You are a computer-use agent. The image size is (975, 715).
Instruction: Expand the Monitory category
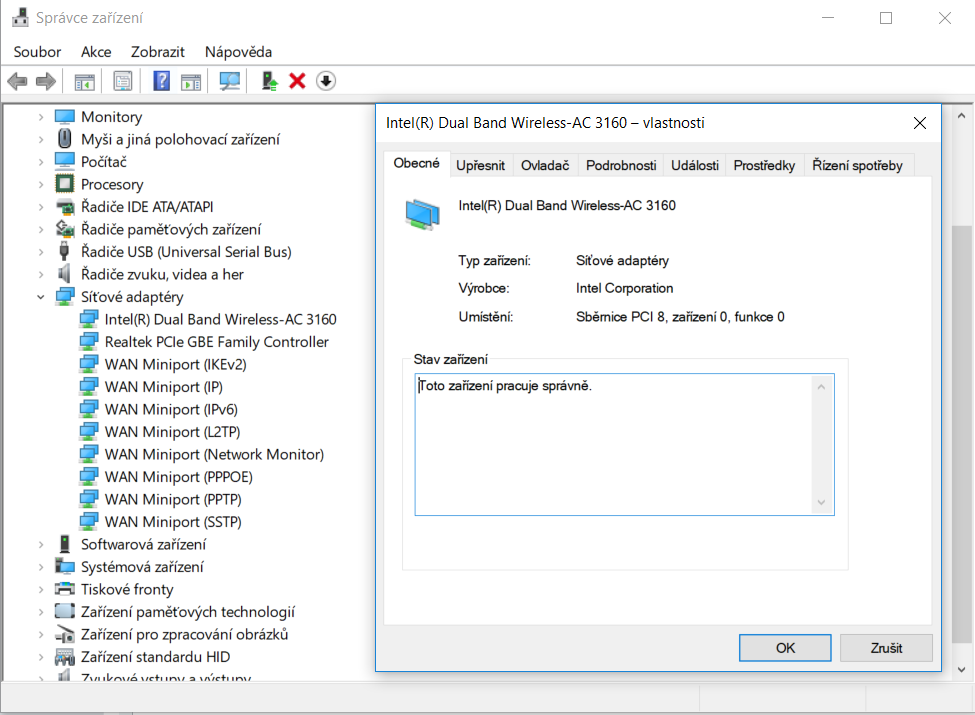pos(41,117)
